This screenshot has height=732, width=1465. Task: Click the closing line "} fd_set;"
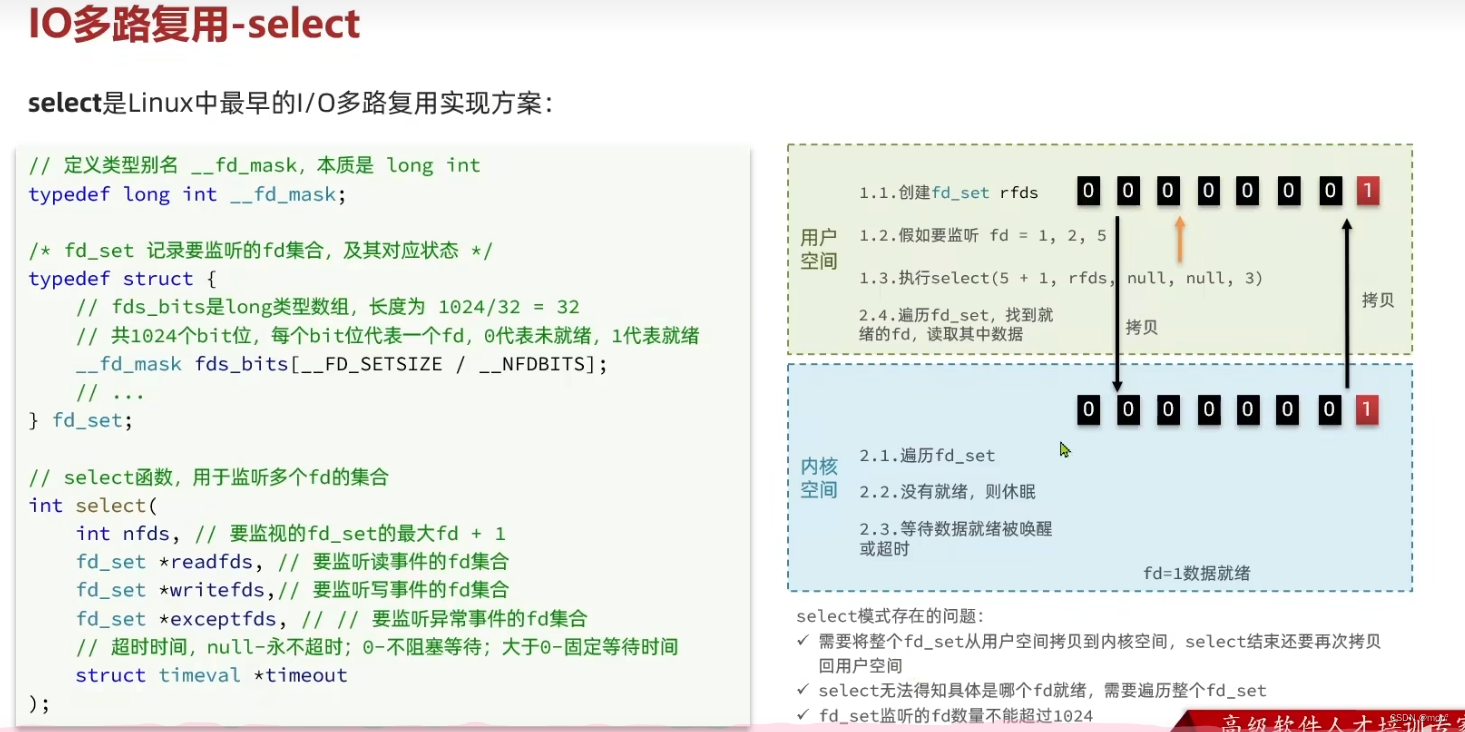pos(80,421)
